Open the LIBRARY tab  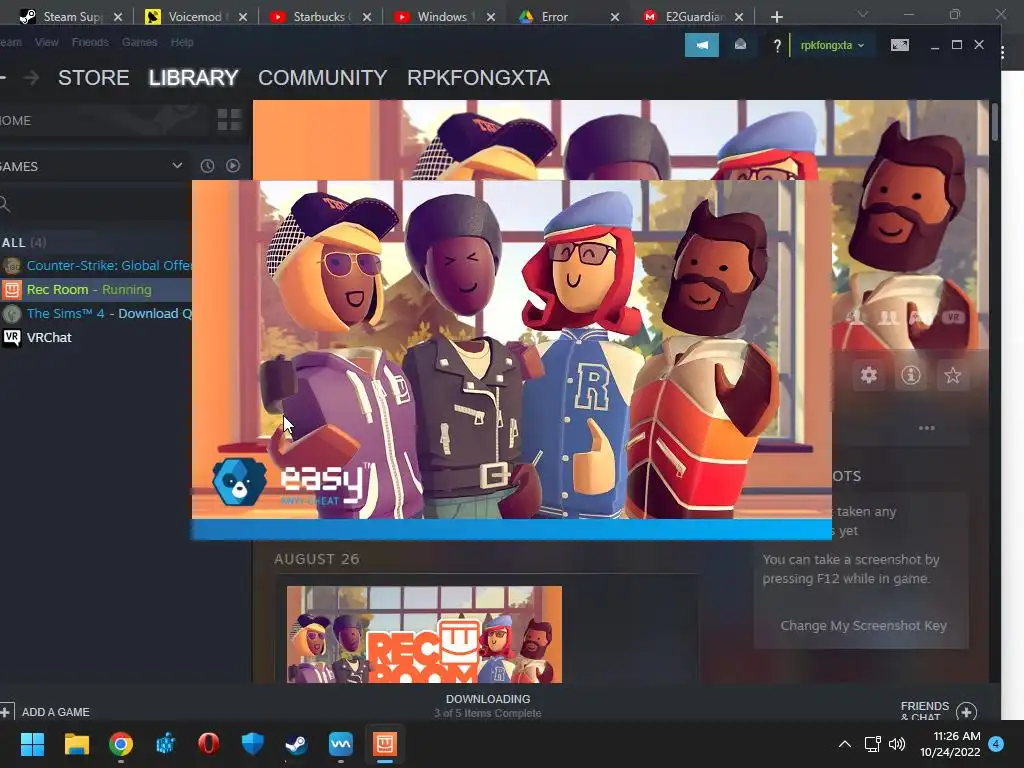click(193, 78)
